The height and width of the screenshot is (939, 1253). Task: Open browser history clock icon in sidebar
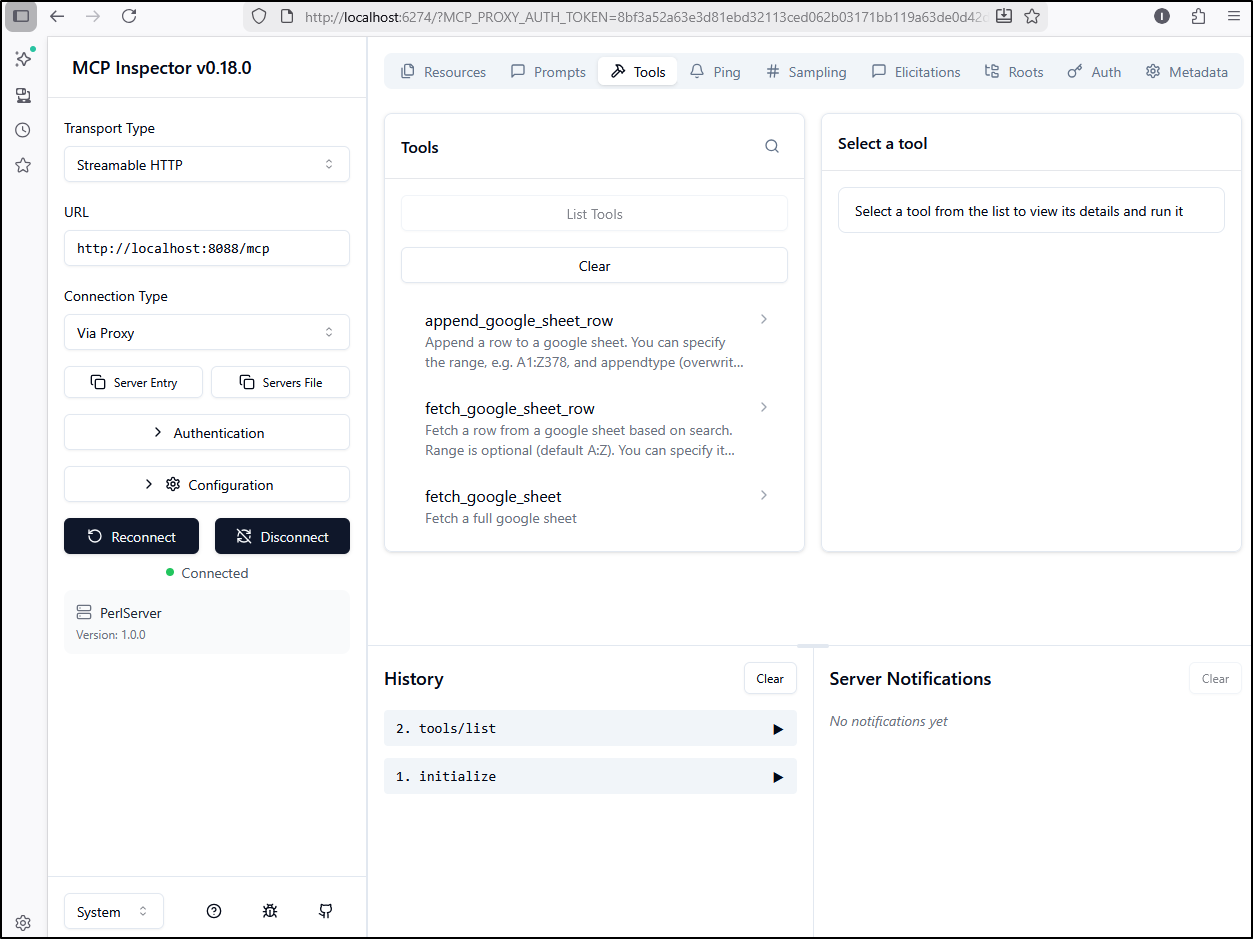point(23,130)
